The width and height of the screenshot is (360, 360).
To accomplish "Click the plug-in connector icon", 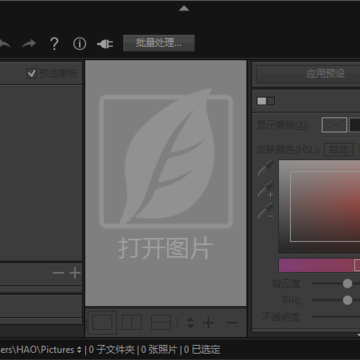I will pos(105,44).
